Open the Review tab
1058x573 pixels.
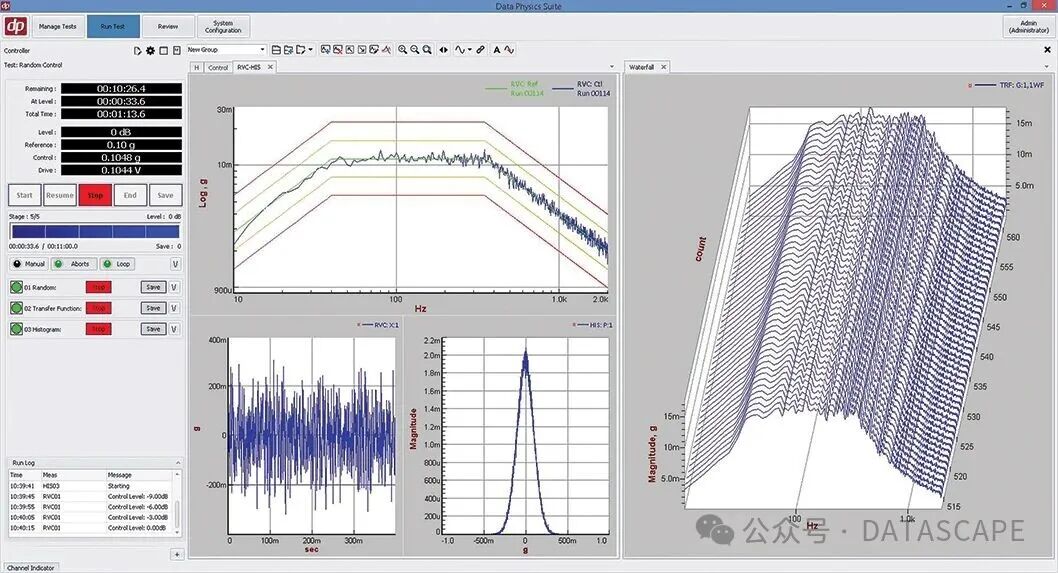point(168,26)
